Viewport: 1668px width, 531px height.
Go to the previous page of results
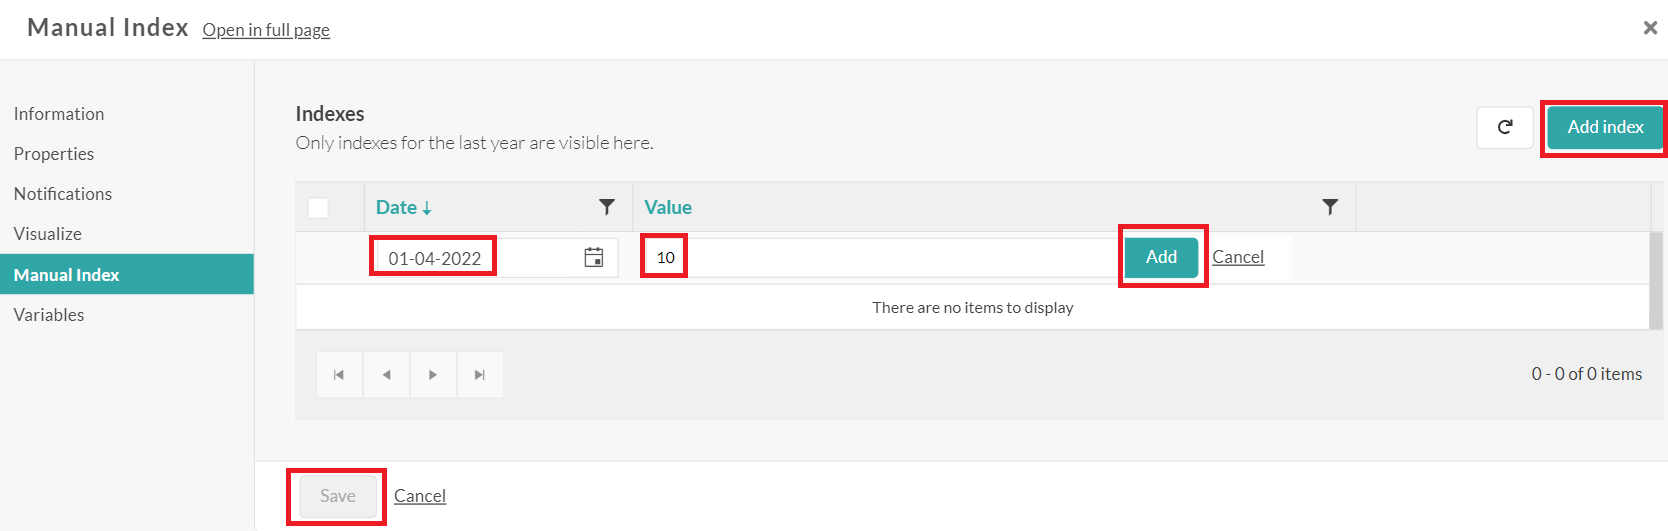(386, 375)
